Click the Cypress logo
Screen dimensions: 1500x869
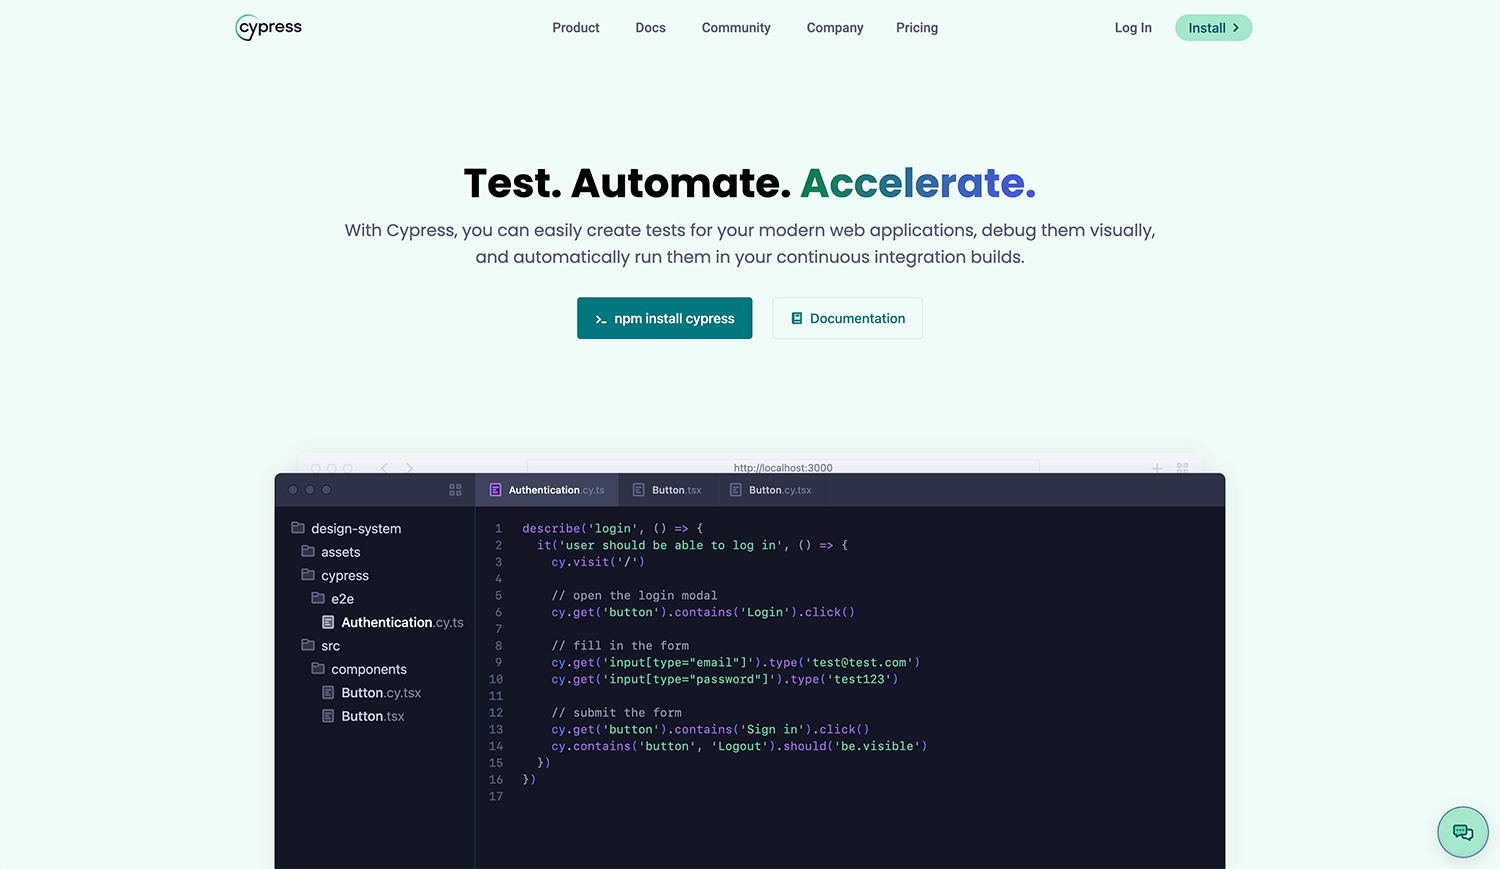click(268, 28)
